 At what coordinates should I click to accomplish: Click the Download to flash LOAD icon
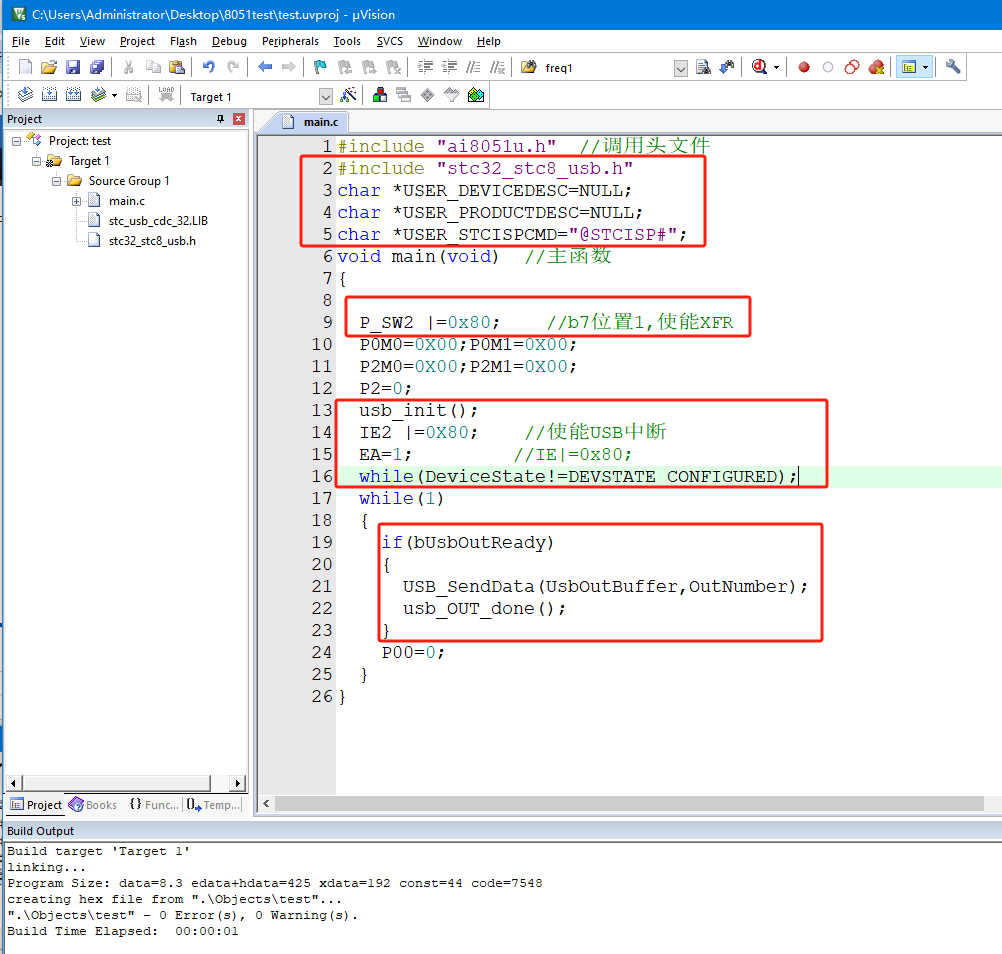(x=166, y=95)
